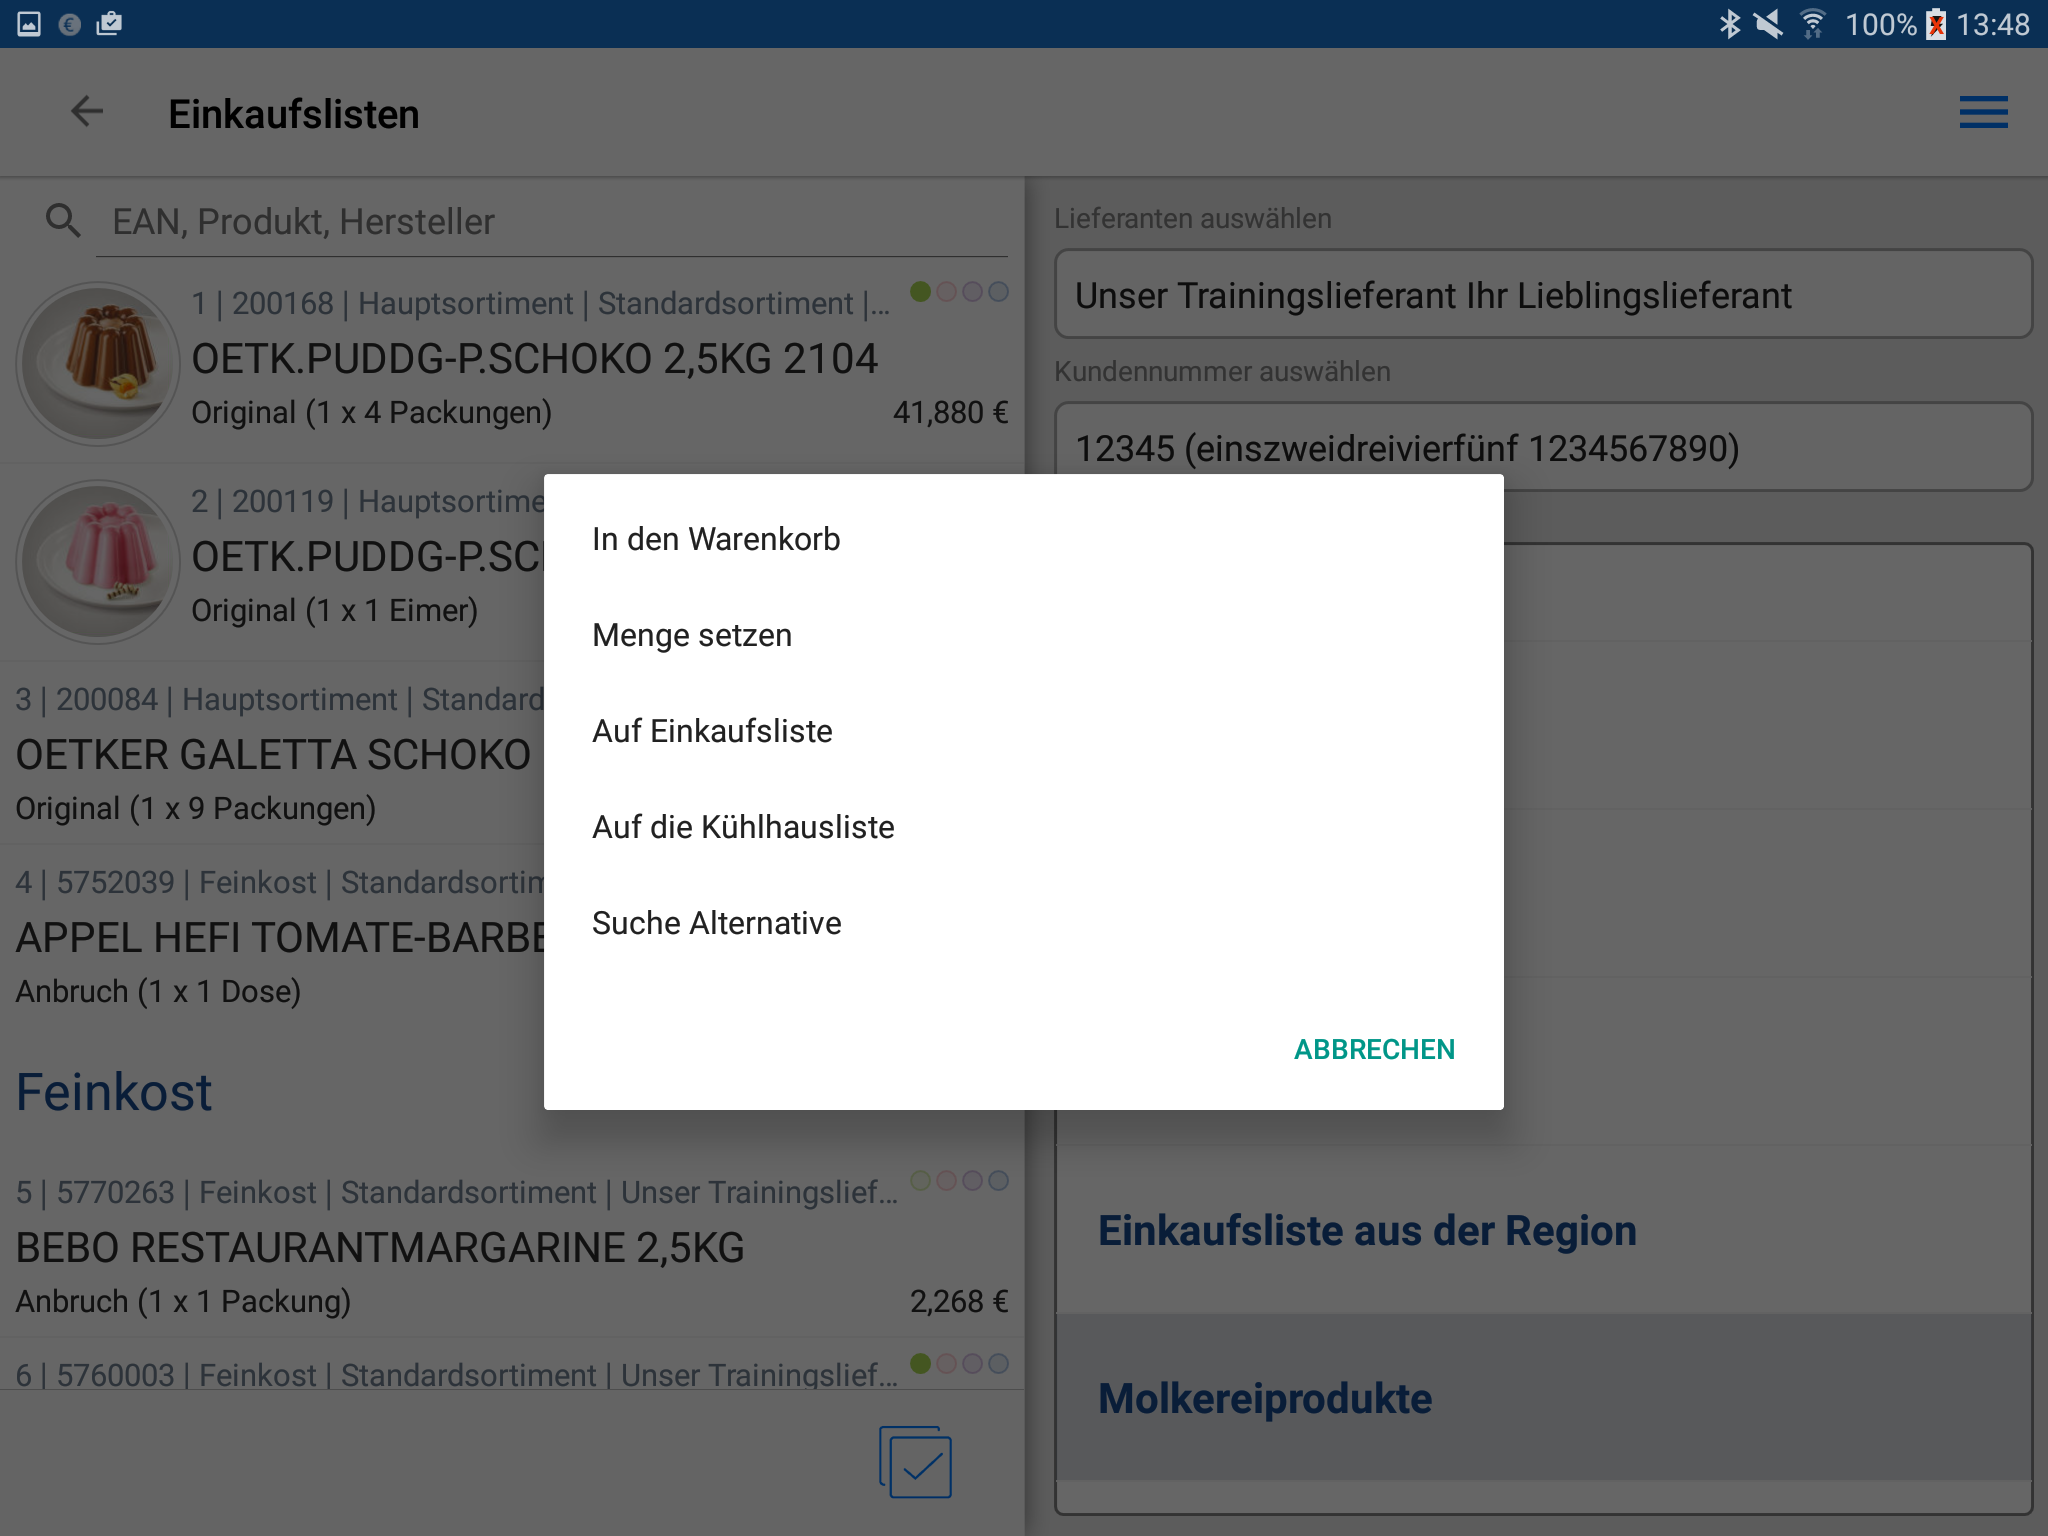Tap the Bluetooth icon in status bar

click(x=1729, y=24)
